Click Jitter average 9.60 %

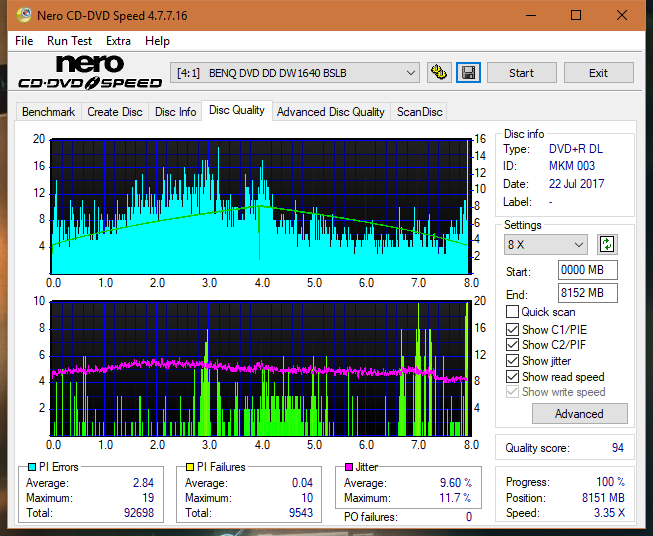click(x=456, y=483)
